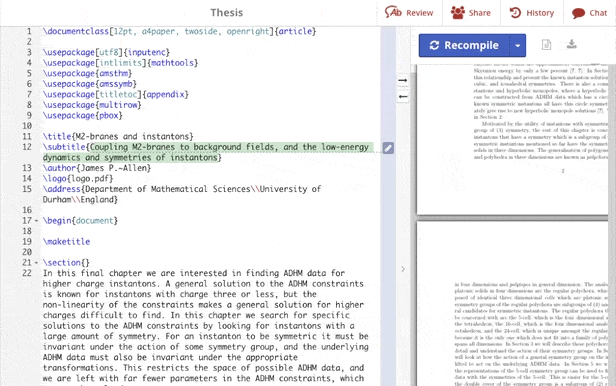Click the tracked change pencil icon
This screenshot has width=616, height=386.
pyautogui.click(x=388, y=148)
